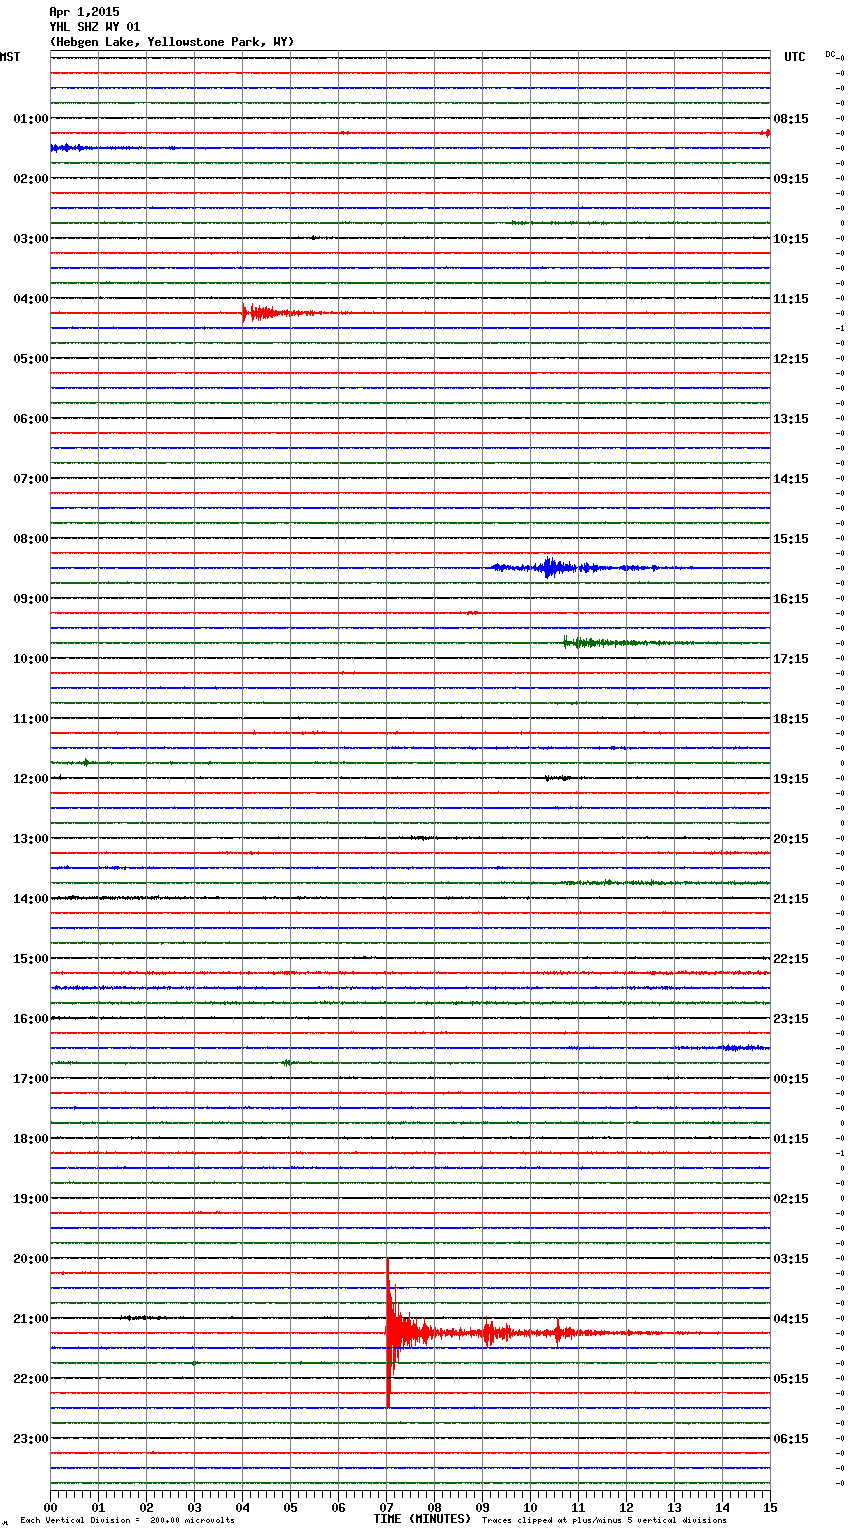
Task: Click the 'UTC' time zone label
Action: 795,57
